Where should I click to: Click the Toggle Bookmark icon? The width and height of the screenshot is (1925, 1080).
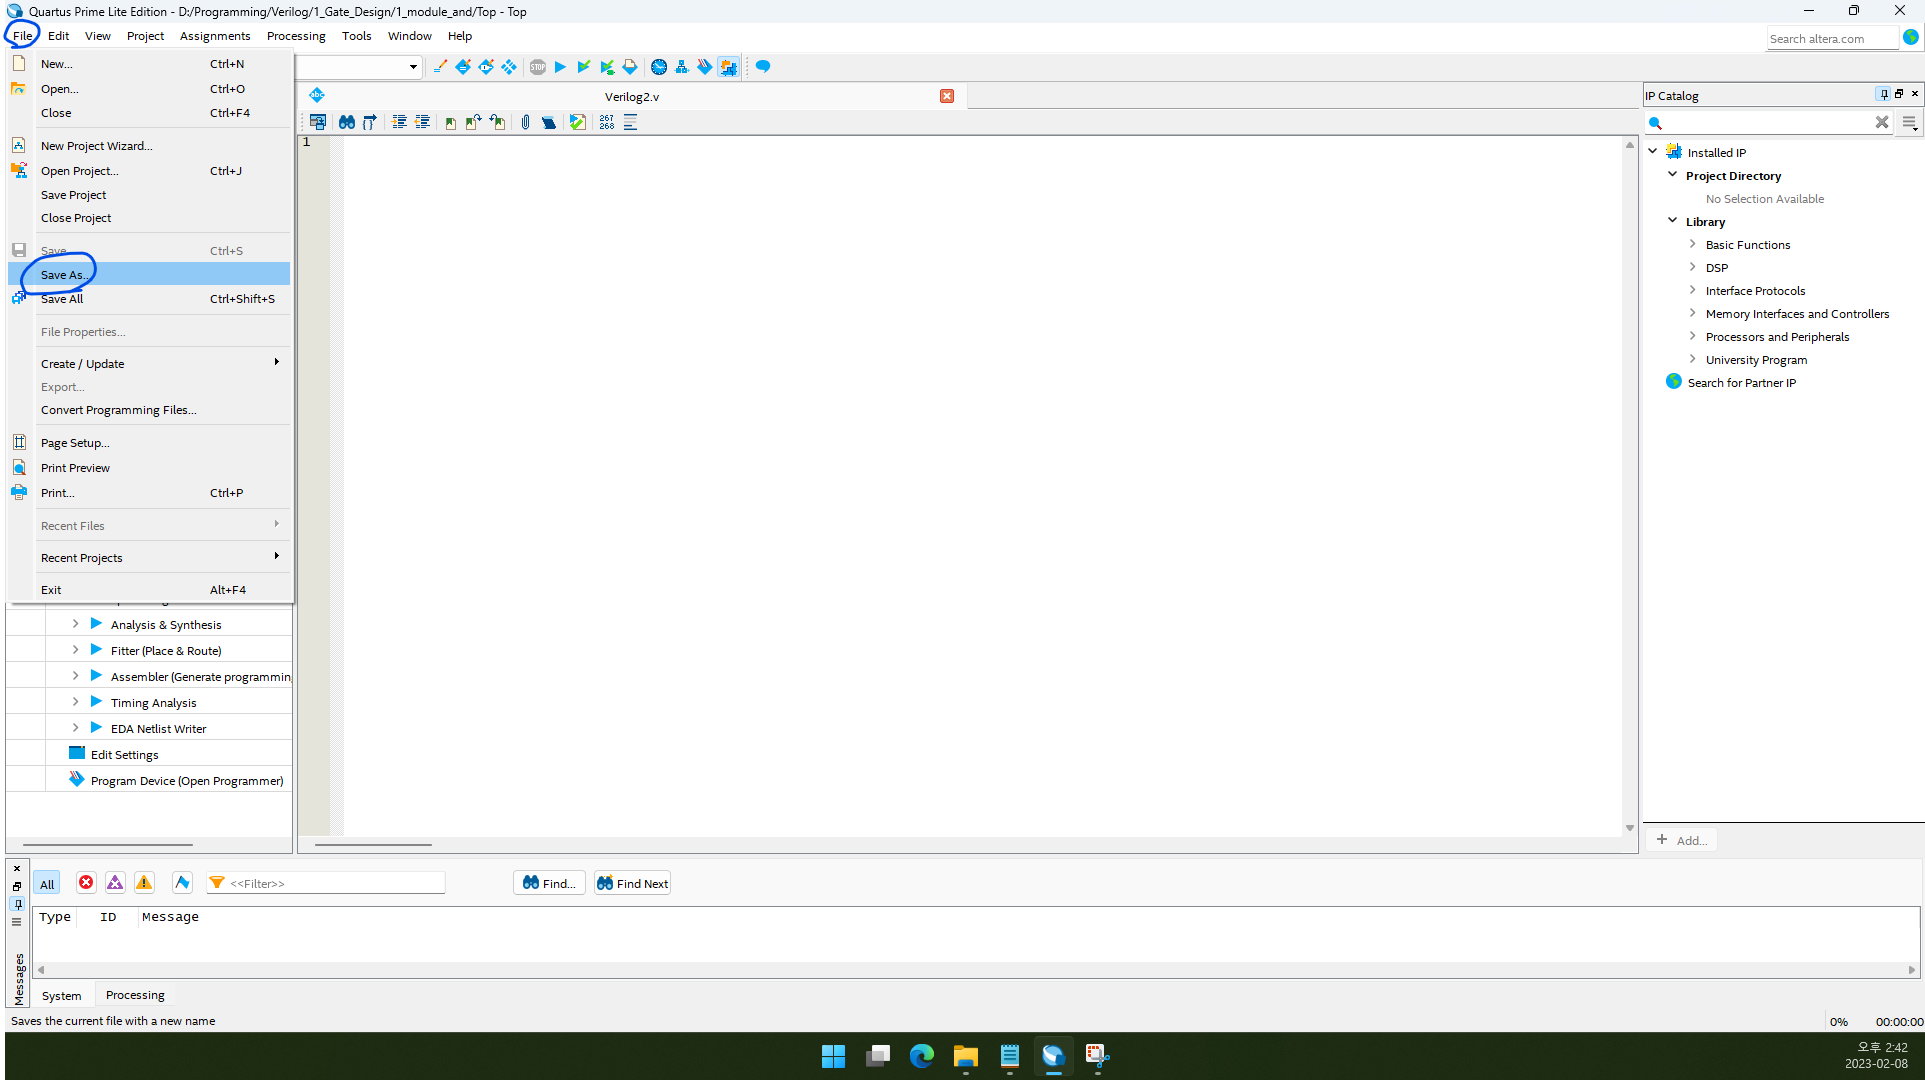coord(450,122)
